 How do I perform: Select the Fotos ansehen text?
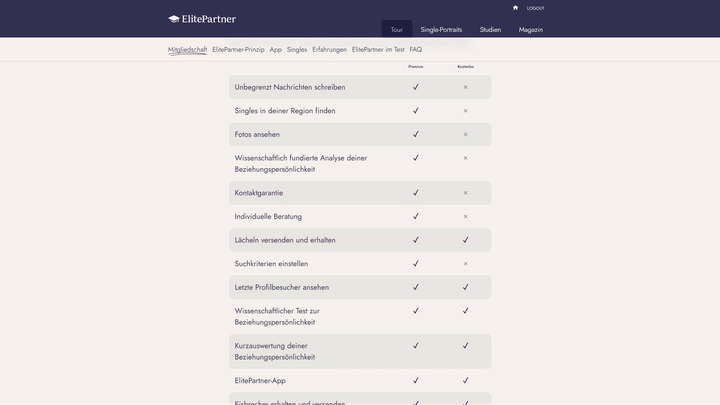[257, 135]
